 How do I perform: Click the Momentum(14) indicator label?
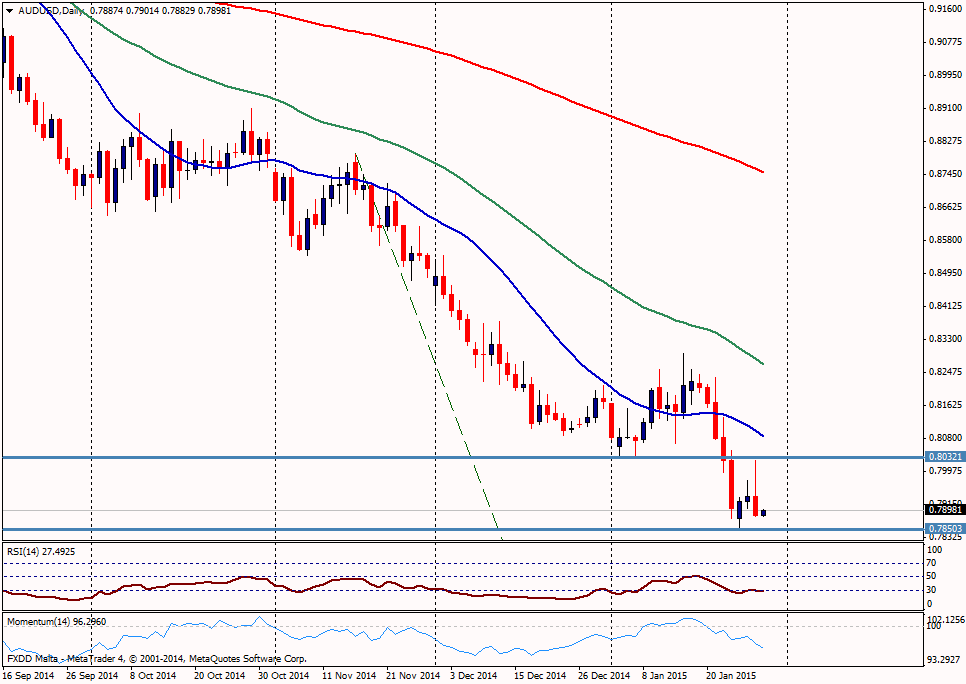click(54, 621)
